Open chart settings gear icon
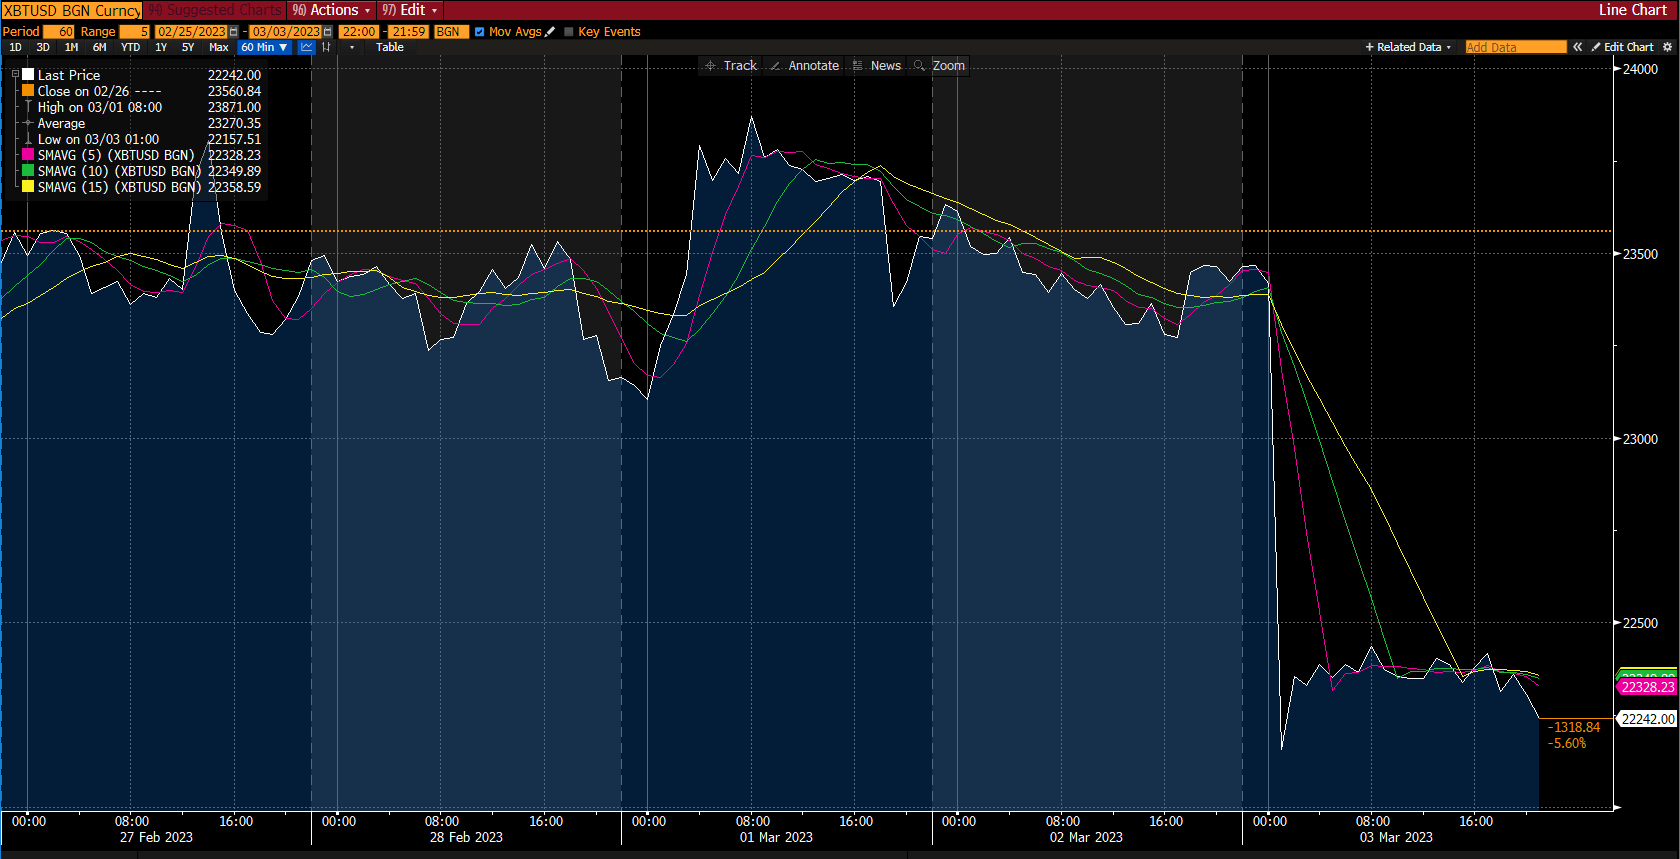This screenshot has height=859, width=1680. click(x=1667, y=47)
